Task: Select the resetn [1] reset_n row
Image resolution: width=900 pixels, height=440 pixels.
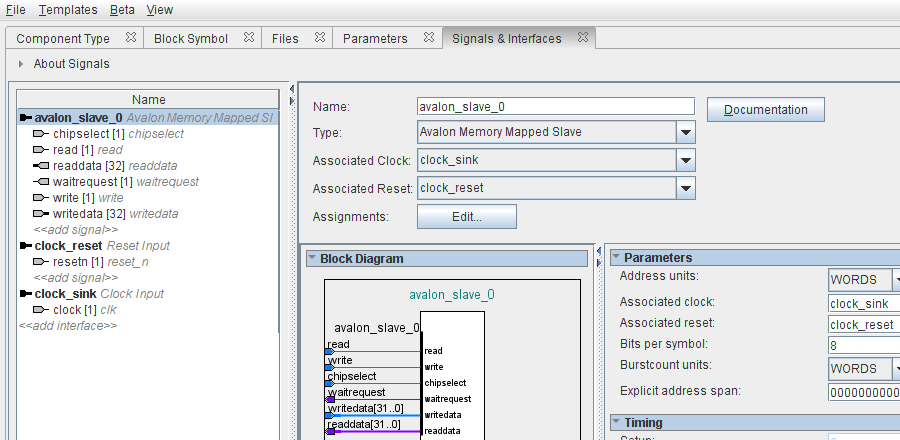Action: (149, 262)
